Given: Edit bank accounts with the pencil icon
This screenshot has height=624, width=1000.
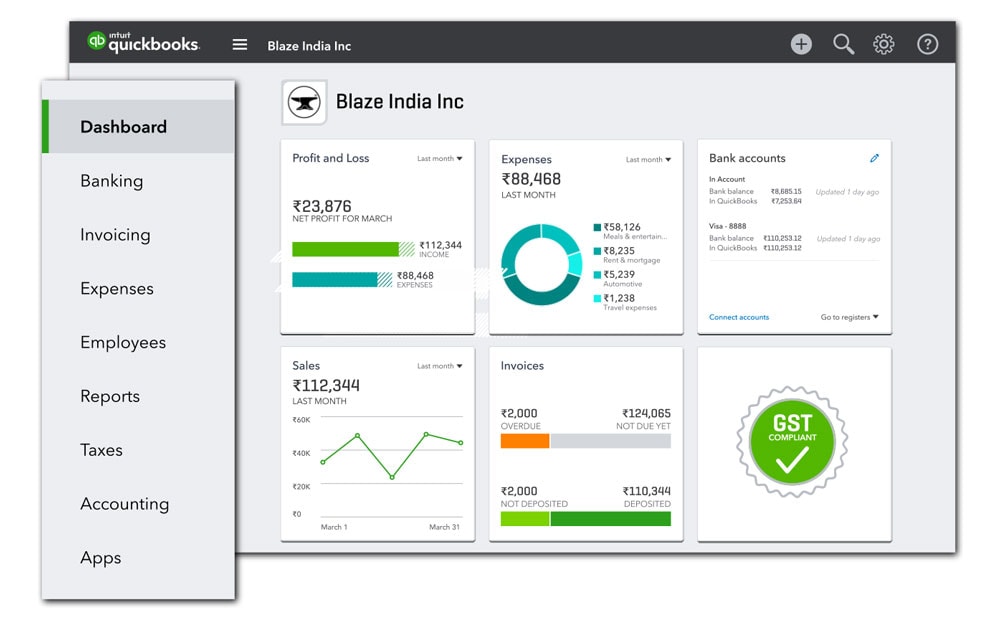Looking at the screenshot, I should point(874,158).
